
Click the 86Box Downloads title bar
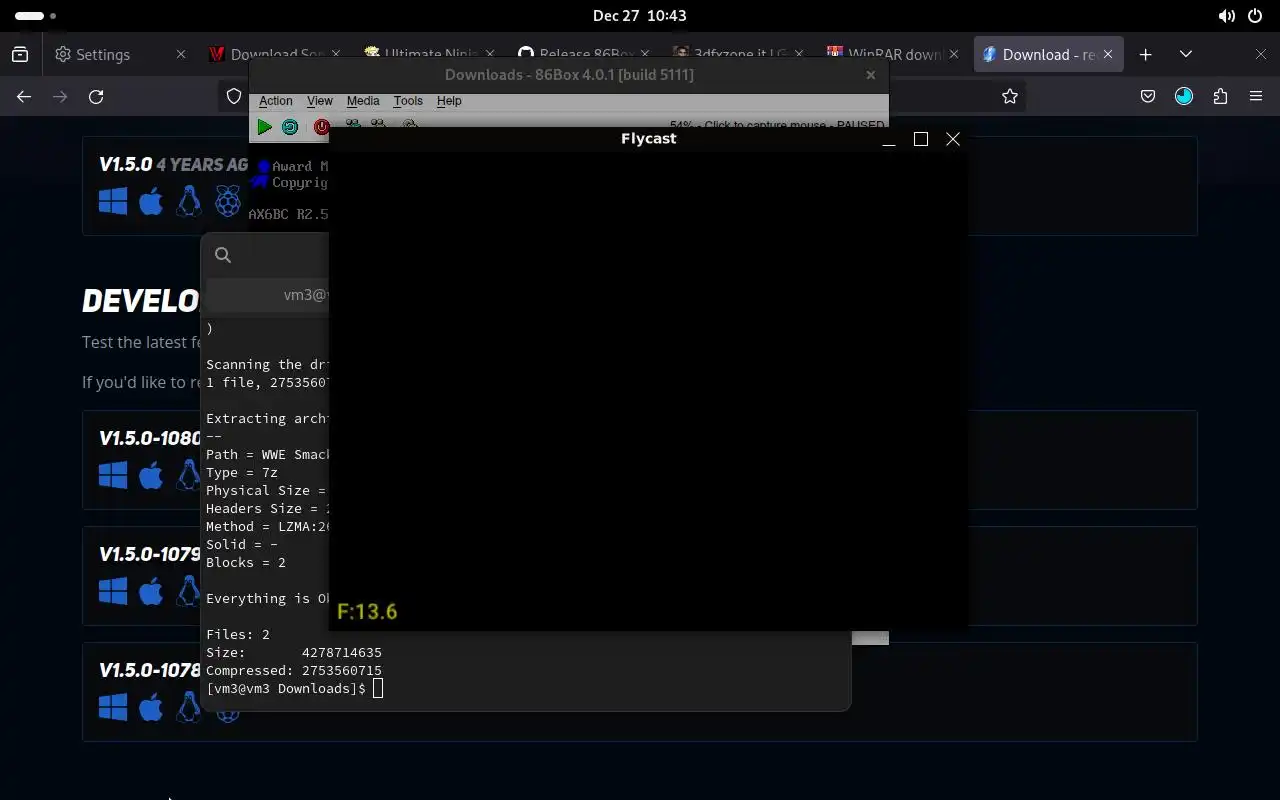(x=569, y=75)
